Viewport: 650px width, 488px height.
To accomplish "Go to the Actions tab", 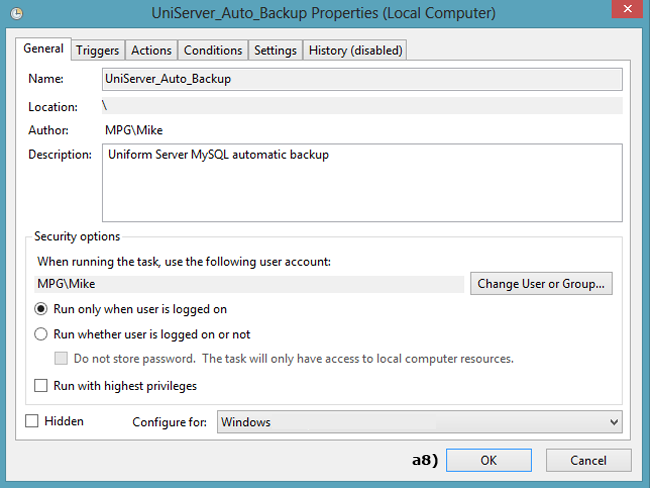I will point(151,50).
